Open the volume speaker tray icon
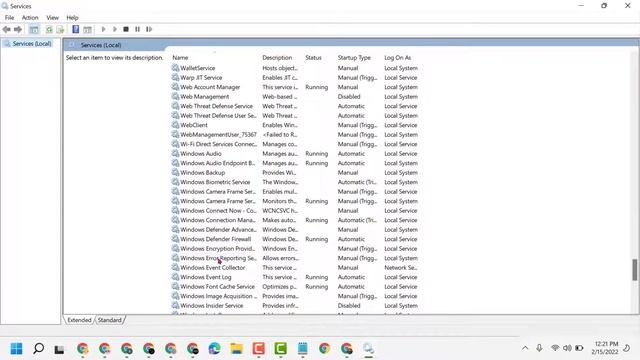The image size is (640, 360). coord(567,348)
